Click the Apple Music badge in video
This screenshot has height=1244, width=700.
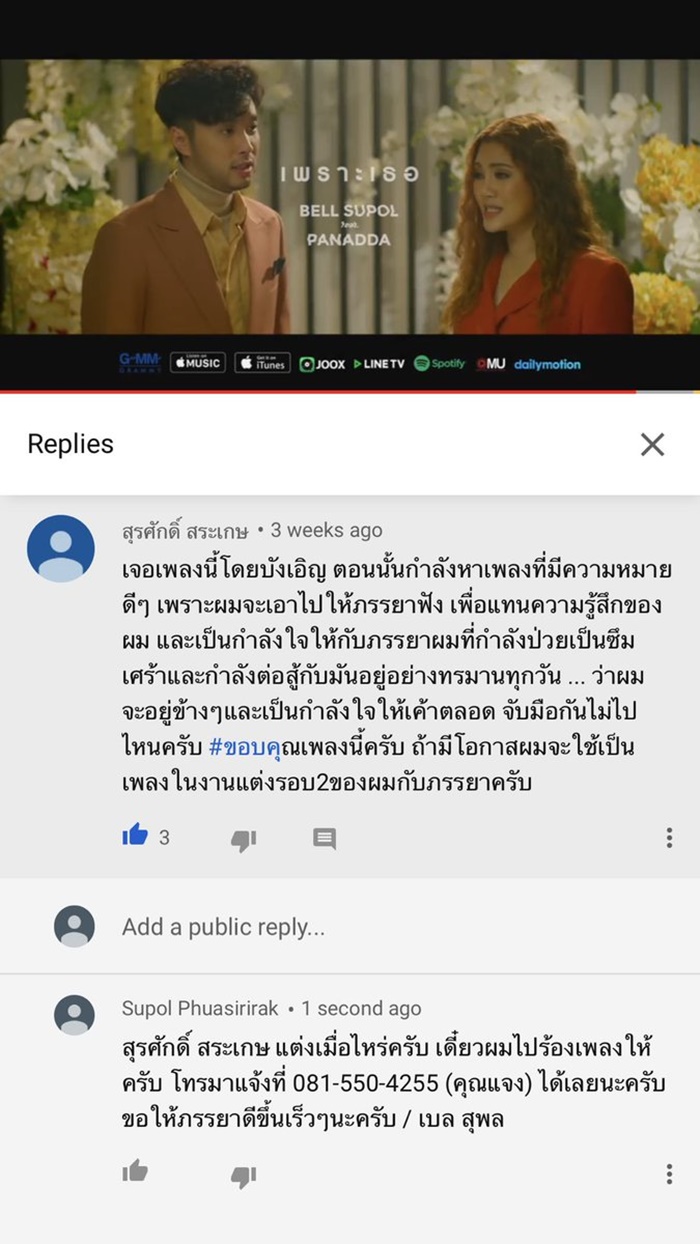point(198,363)
